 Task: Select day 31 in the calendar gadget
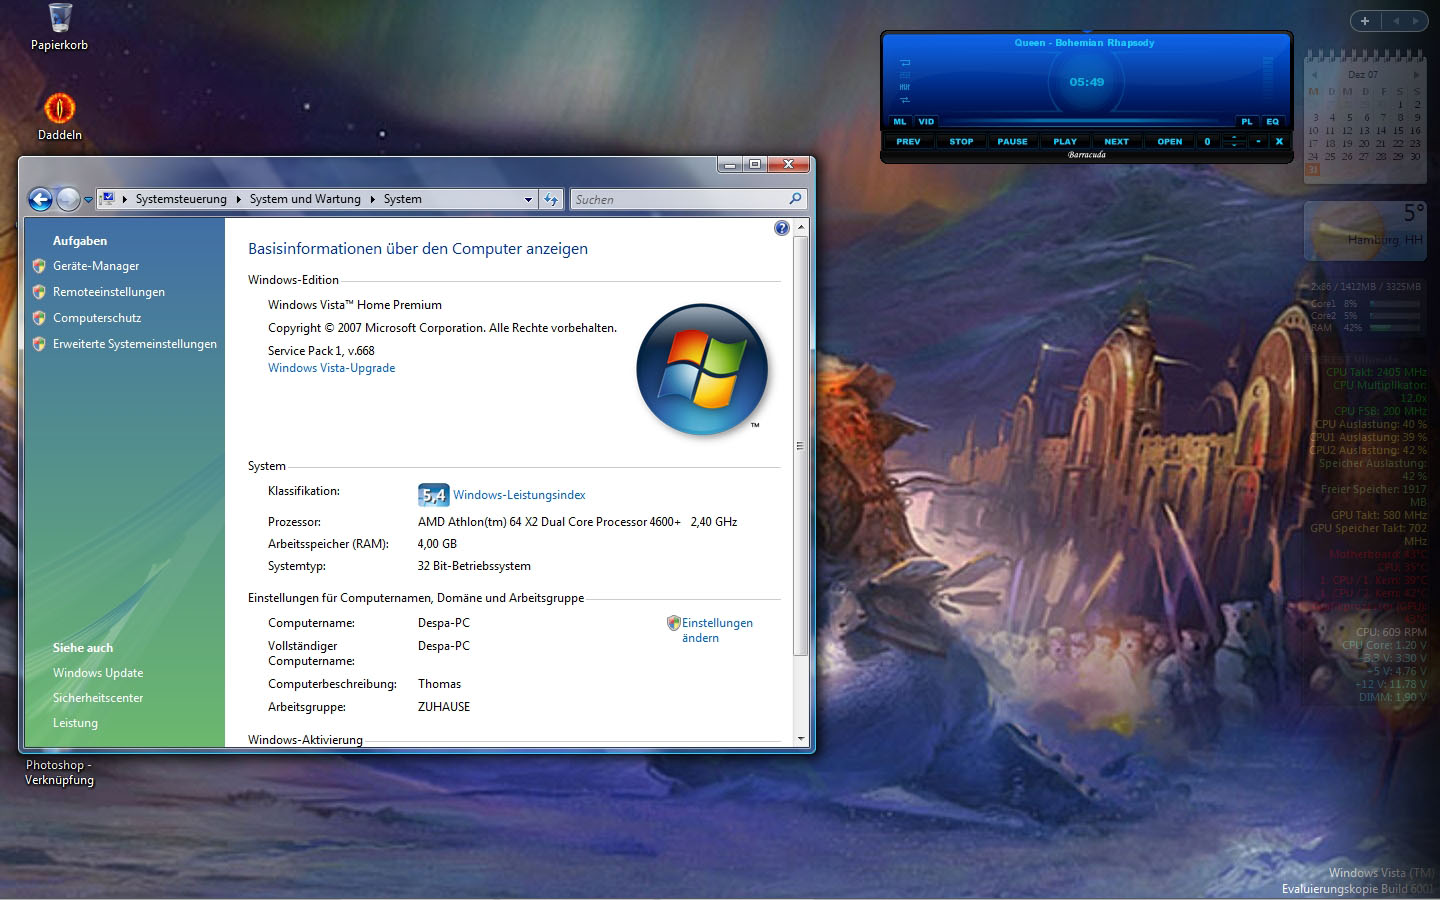tap(1313, 169)
